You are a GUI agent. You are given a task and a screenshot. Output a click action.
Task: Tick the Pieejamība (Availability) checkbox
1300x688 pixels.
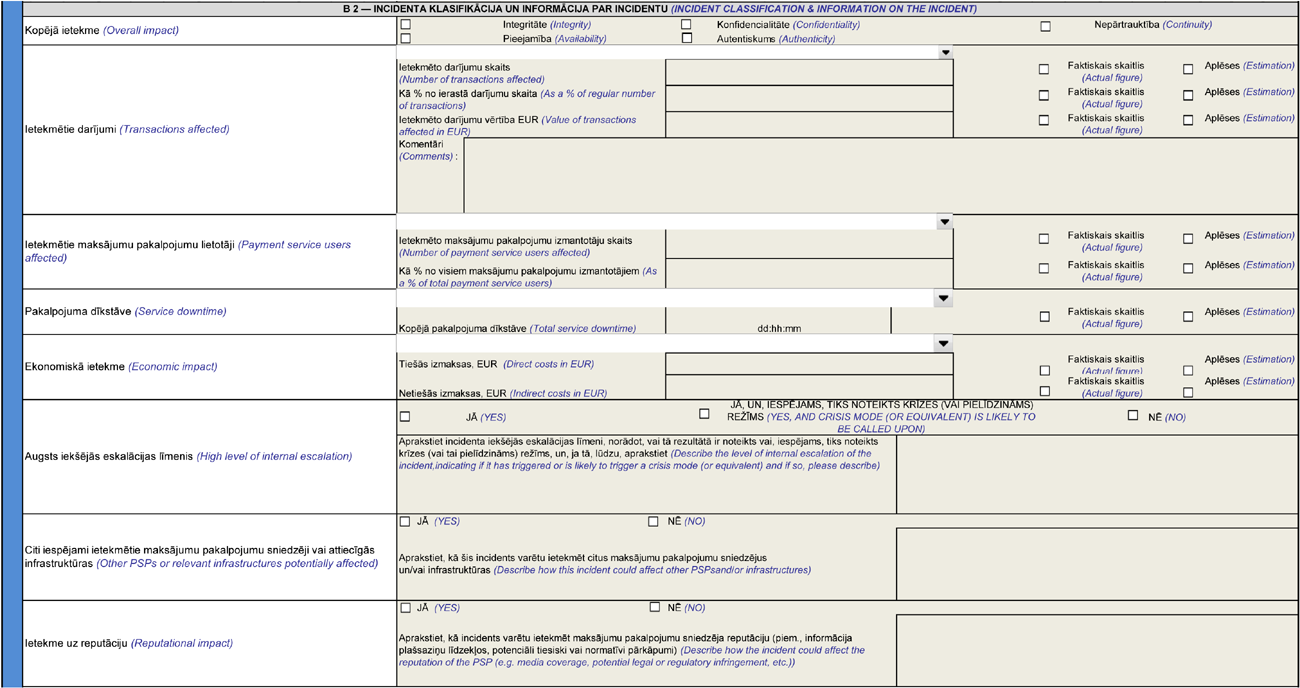point(405,39)
